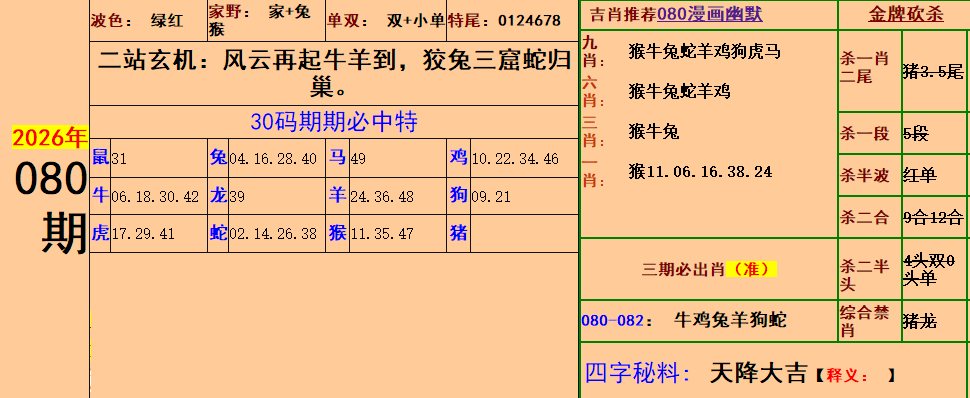This screenshot has width=970, height=398.
Task: Select the 六肖 row label
Action: click(593, 92)
